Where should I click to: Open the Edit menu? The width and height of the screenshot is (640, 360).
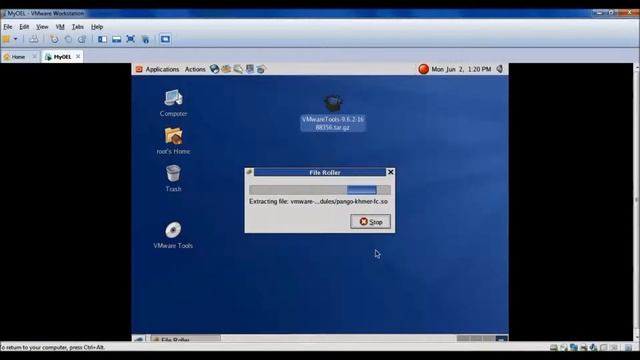[24, 27]
